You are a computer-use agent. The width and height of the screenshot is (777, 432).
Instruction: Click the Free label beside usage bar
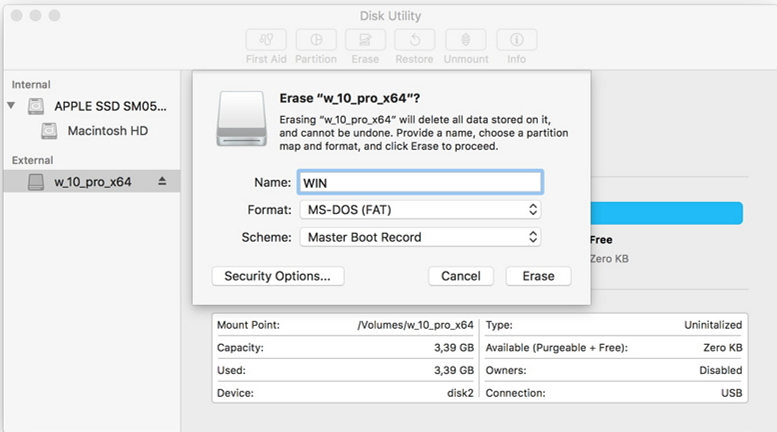pyautogui.click(x=601, y=240)
